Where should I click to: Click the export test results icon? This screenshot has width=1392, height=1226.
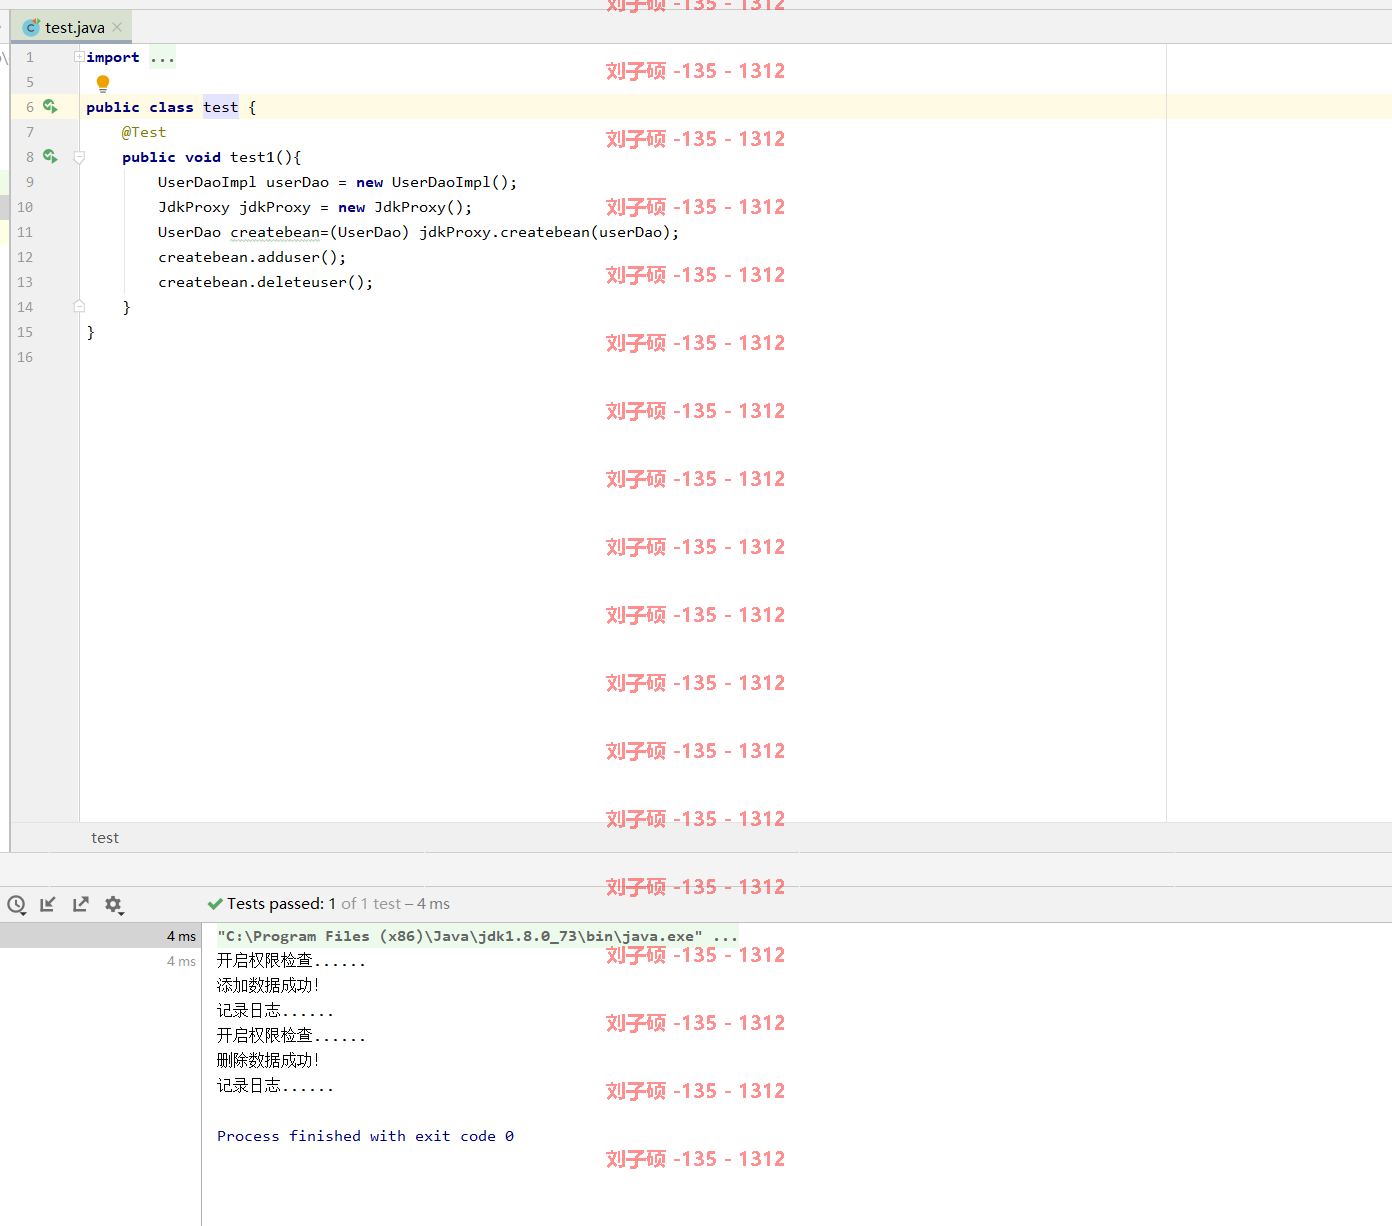(x=81, y=904)
